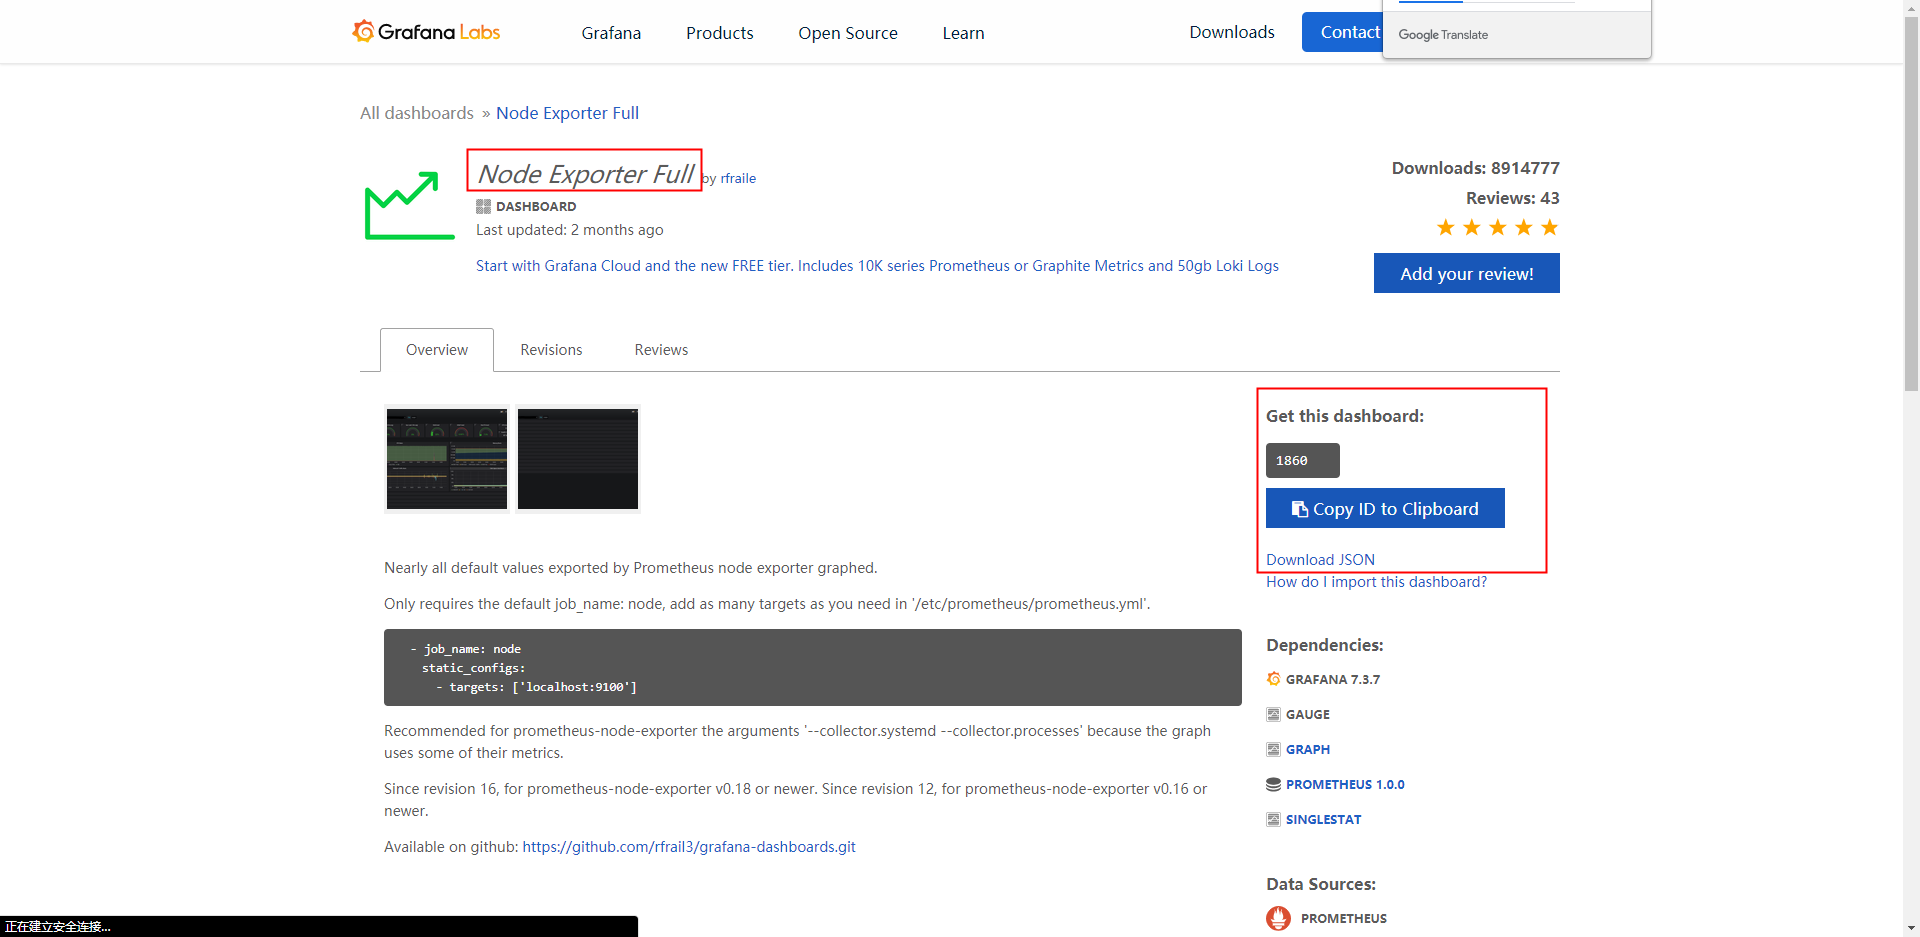
Task: Click the GAUGE dependency text
Action: [x=1308, y=714]
